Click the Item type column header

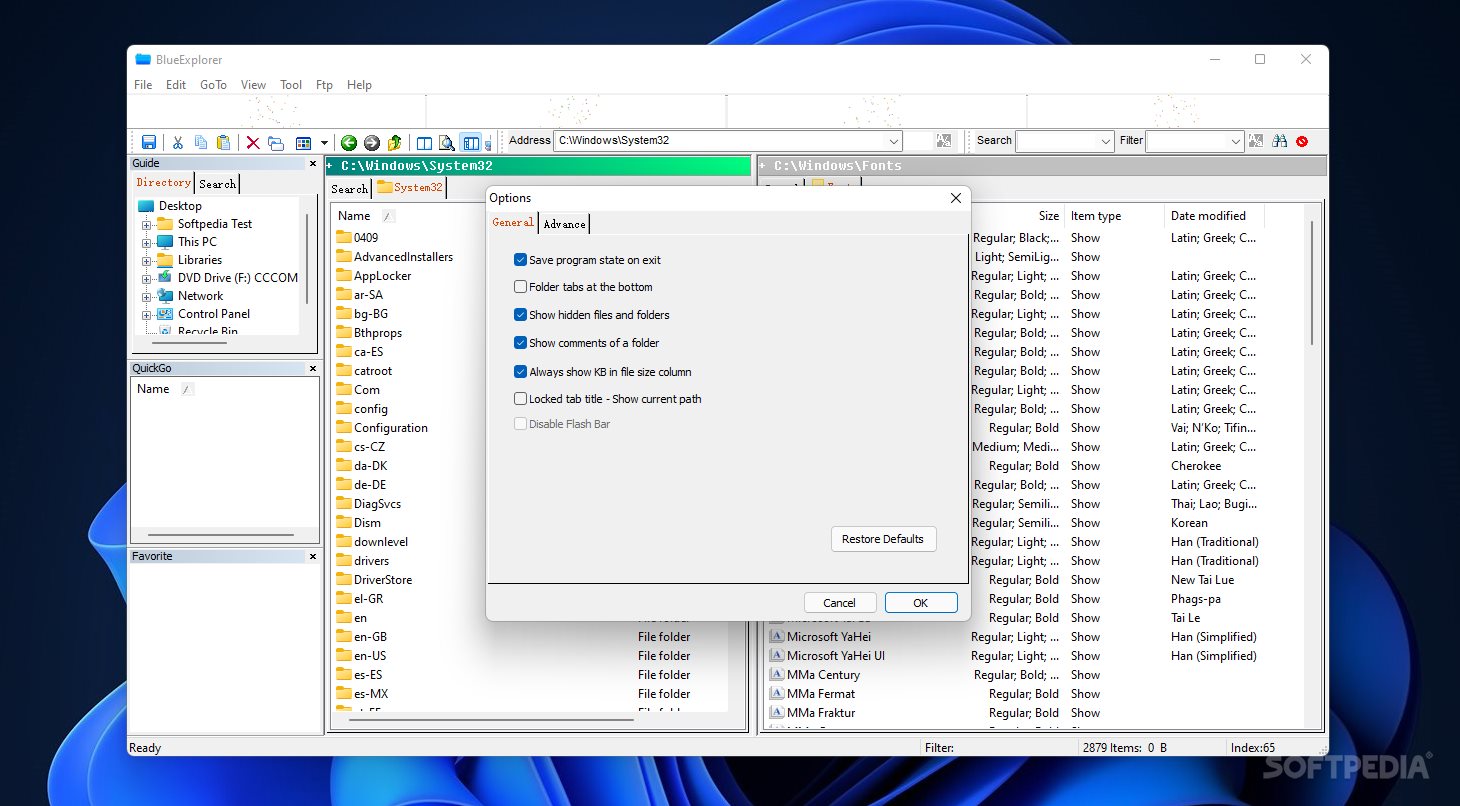[1096, 216]
